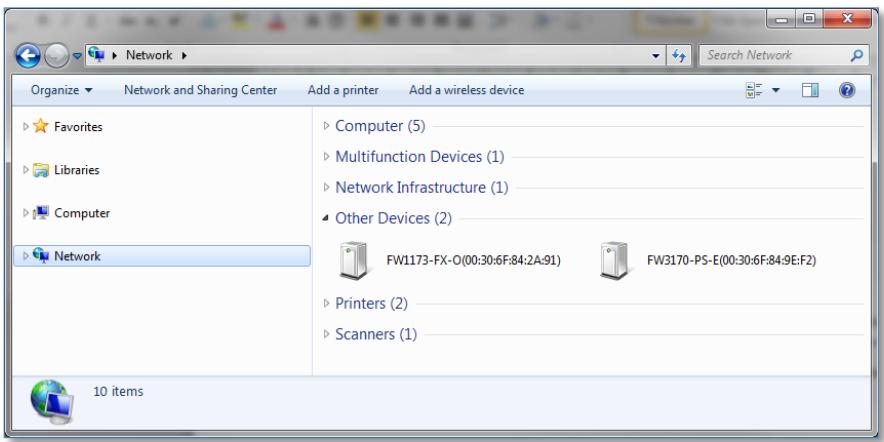Viewport: 884px width, 442px height.
Task: Expand the Printers (2) group
Action: (326, 303)
